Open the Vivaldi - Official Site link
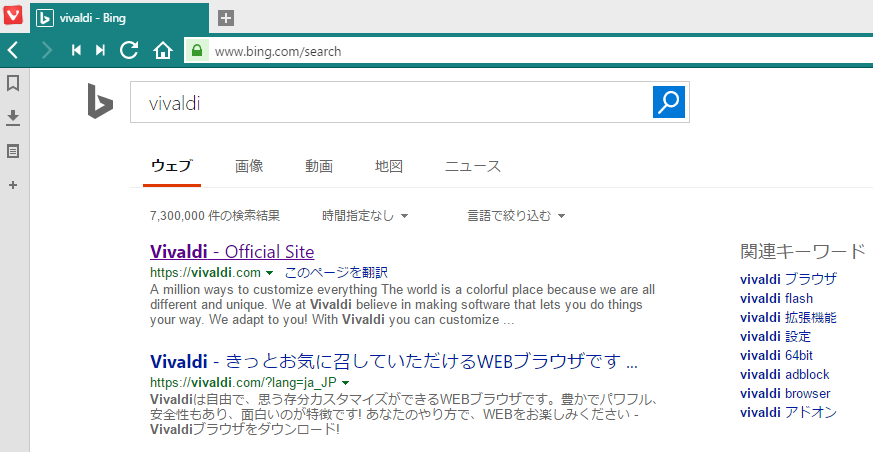Image resolution: width=873 pixels, height=452 pixels. (232, 252)
